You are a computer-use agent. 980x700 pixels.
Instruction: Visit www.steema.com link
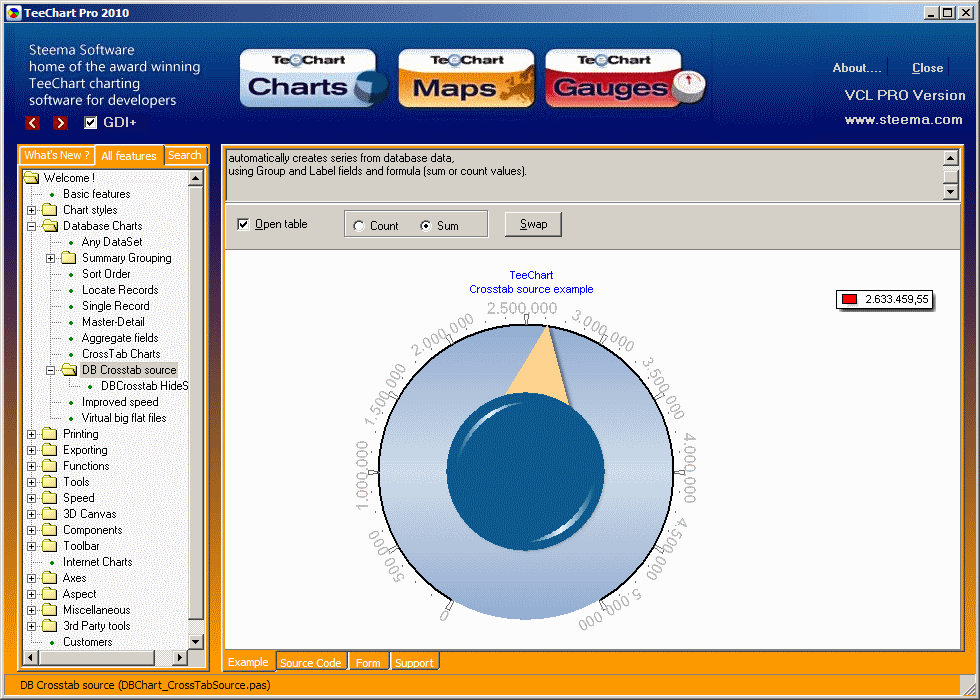click(x=903, y=120)
